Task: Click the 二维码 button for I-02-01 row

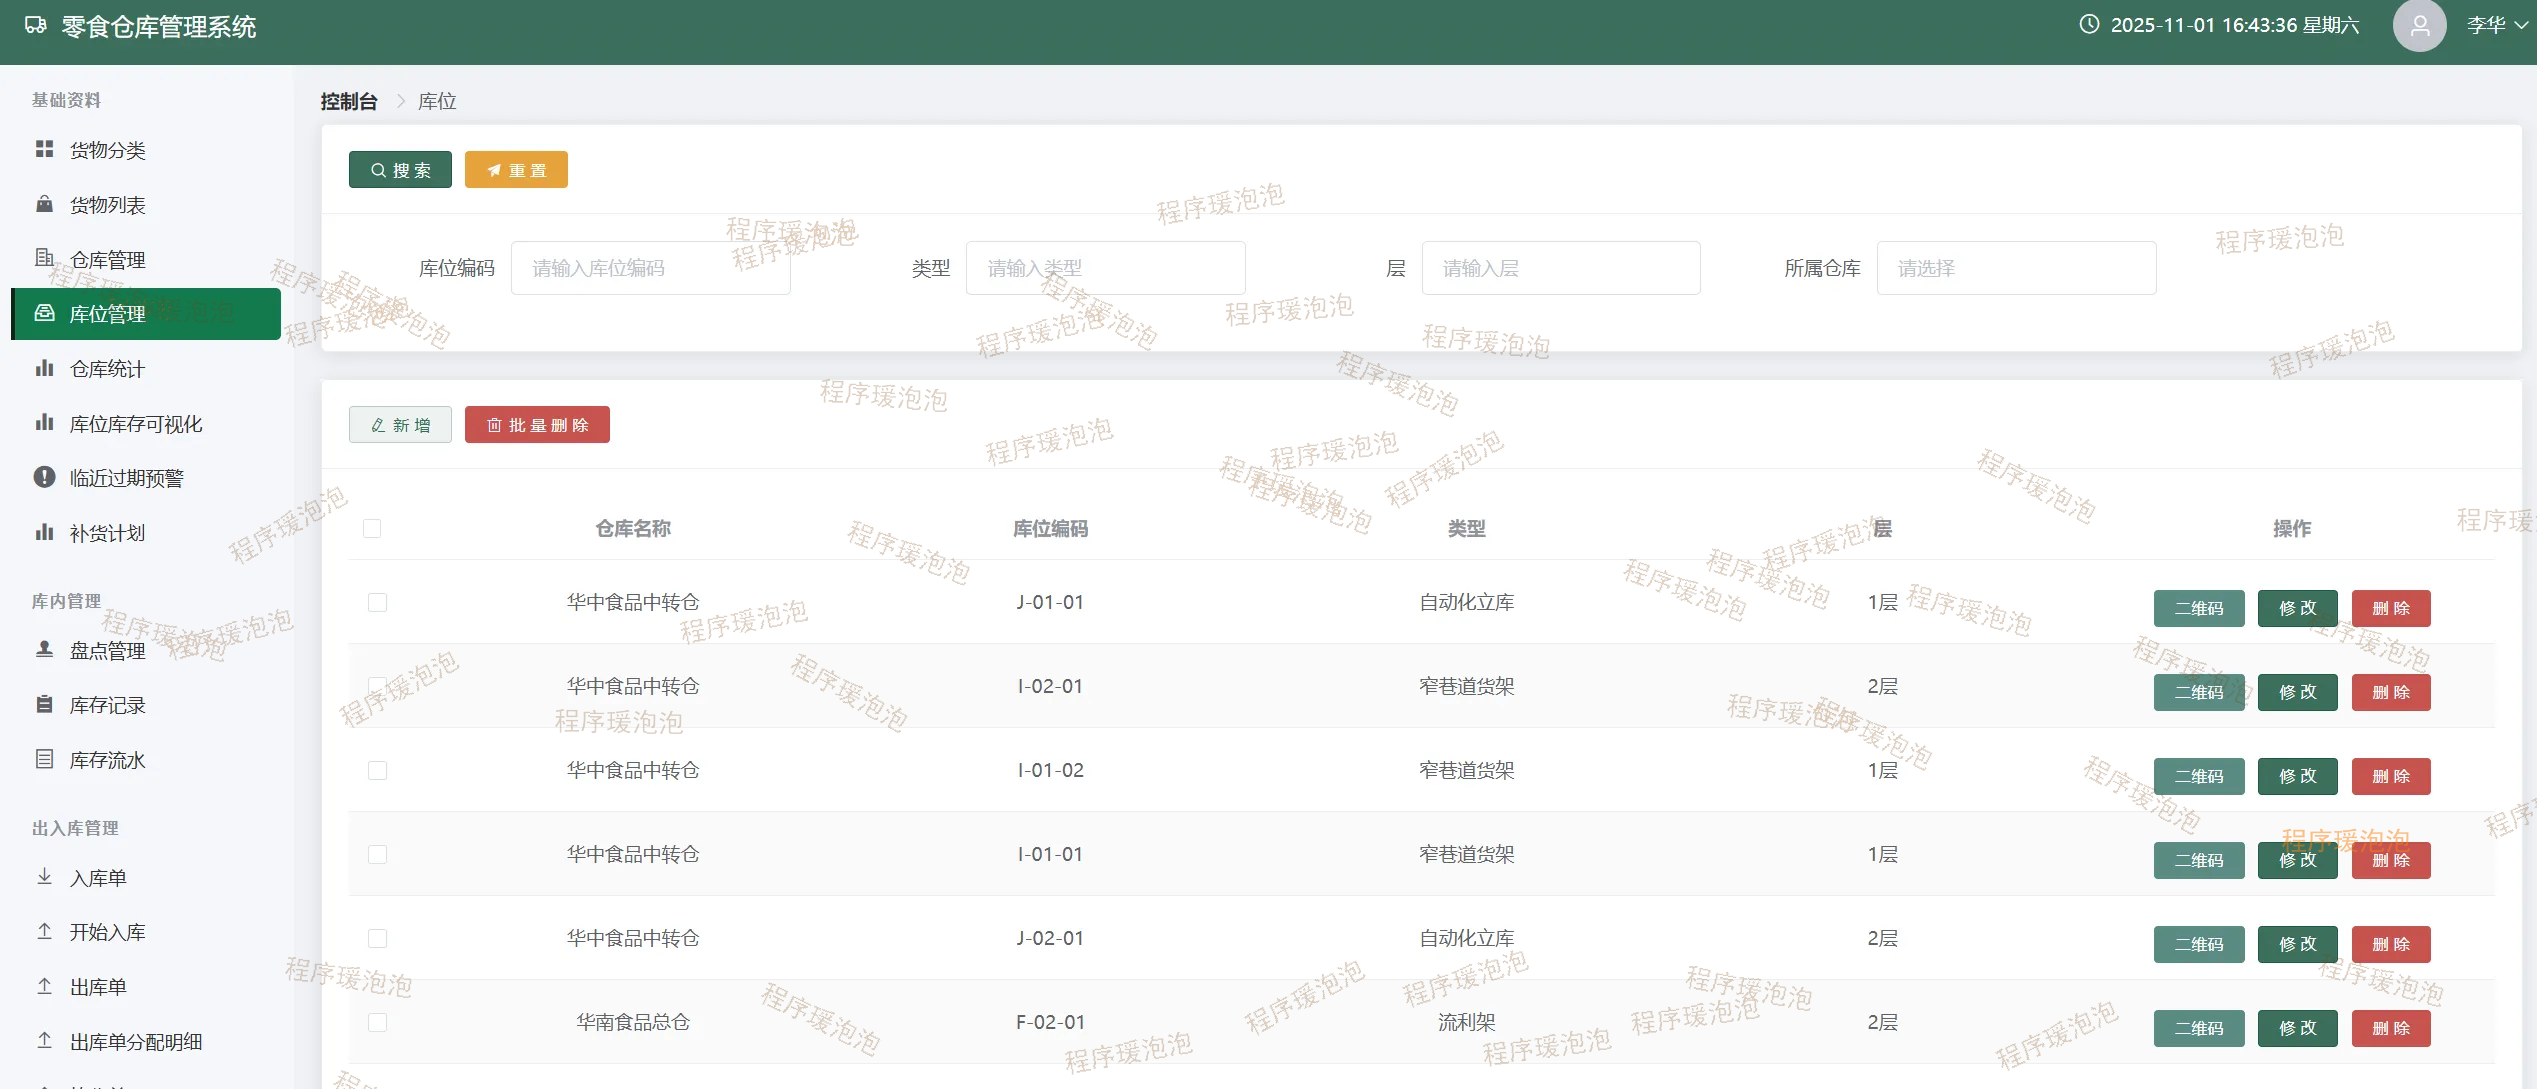Action: (2198, 692)
